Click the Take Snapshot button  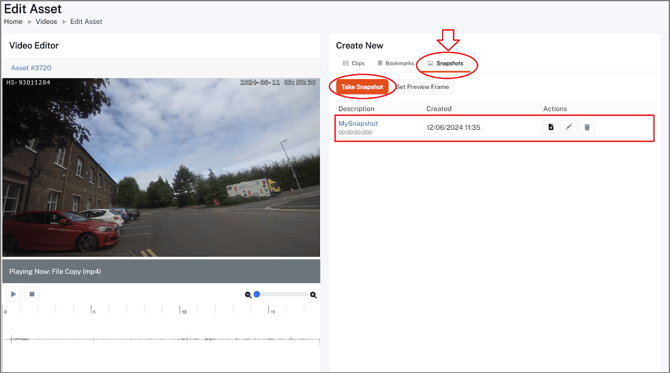362,87
